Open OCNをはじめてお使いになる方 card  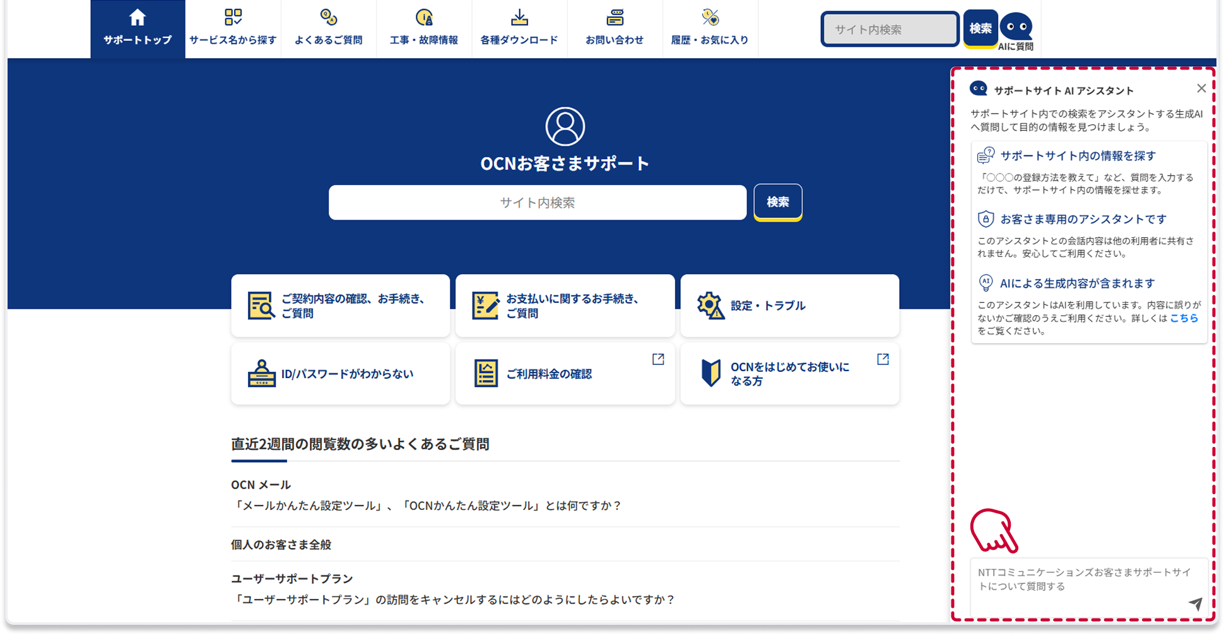point(790,374)
